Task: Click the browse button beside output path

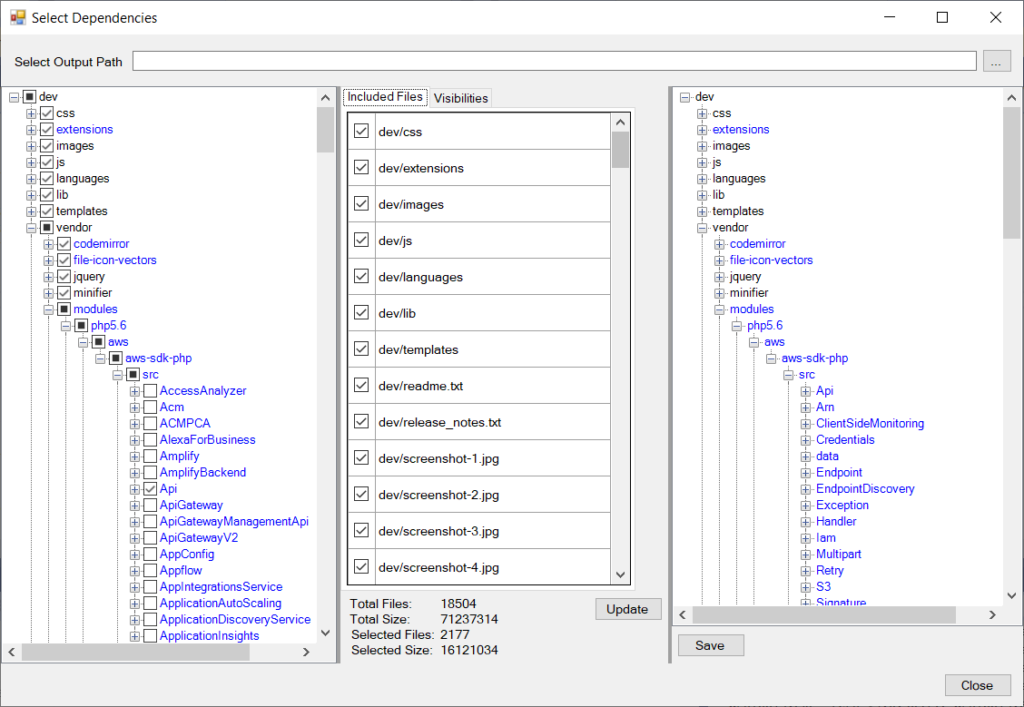Action: 997,61
